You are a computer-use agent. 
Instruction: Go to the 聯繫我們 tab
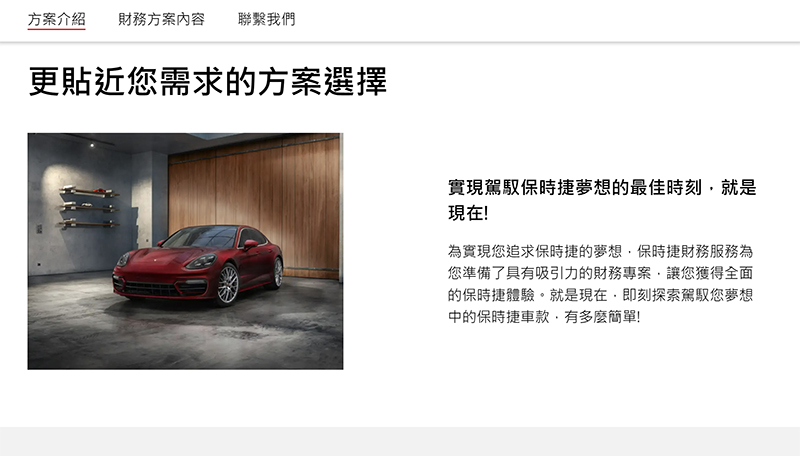266,19
